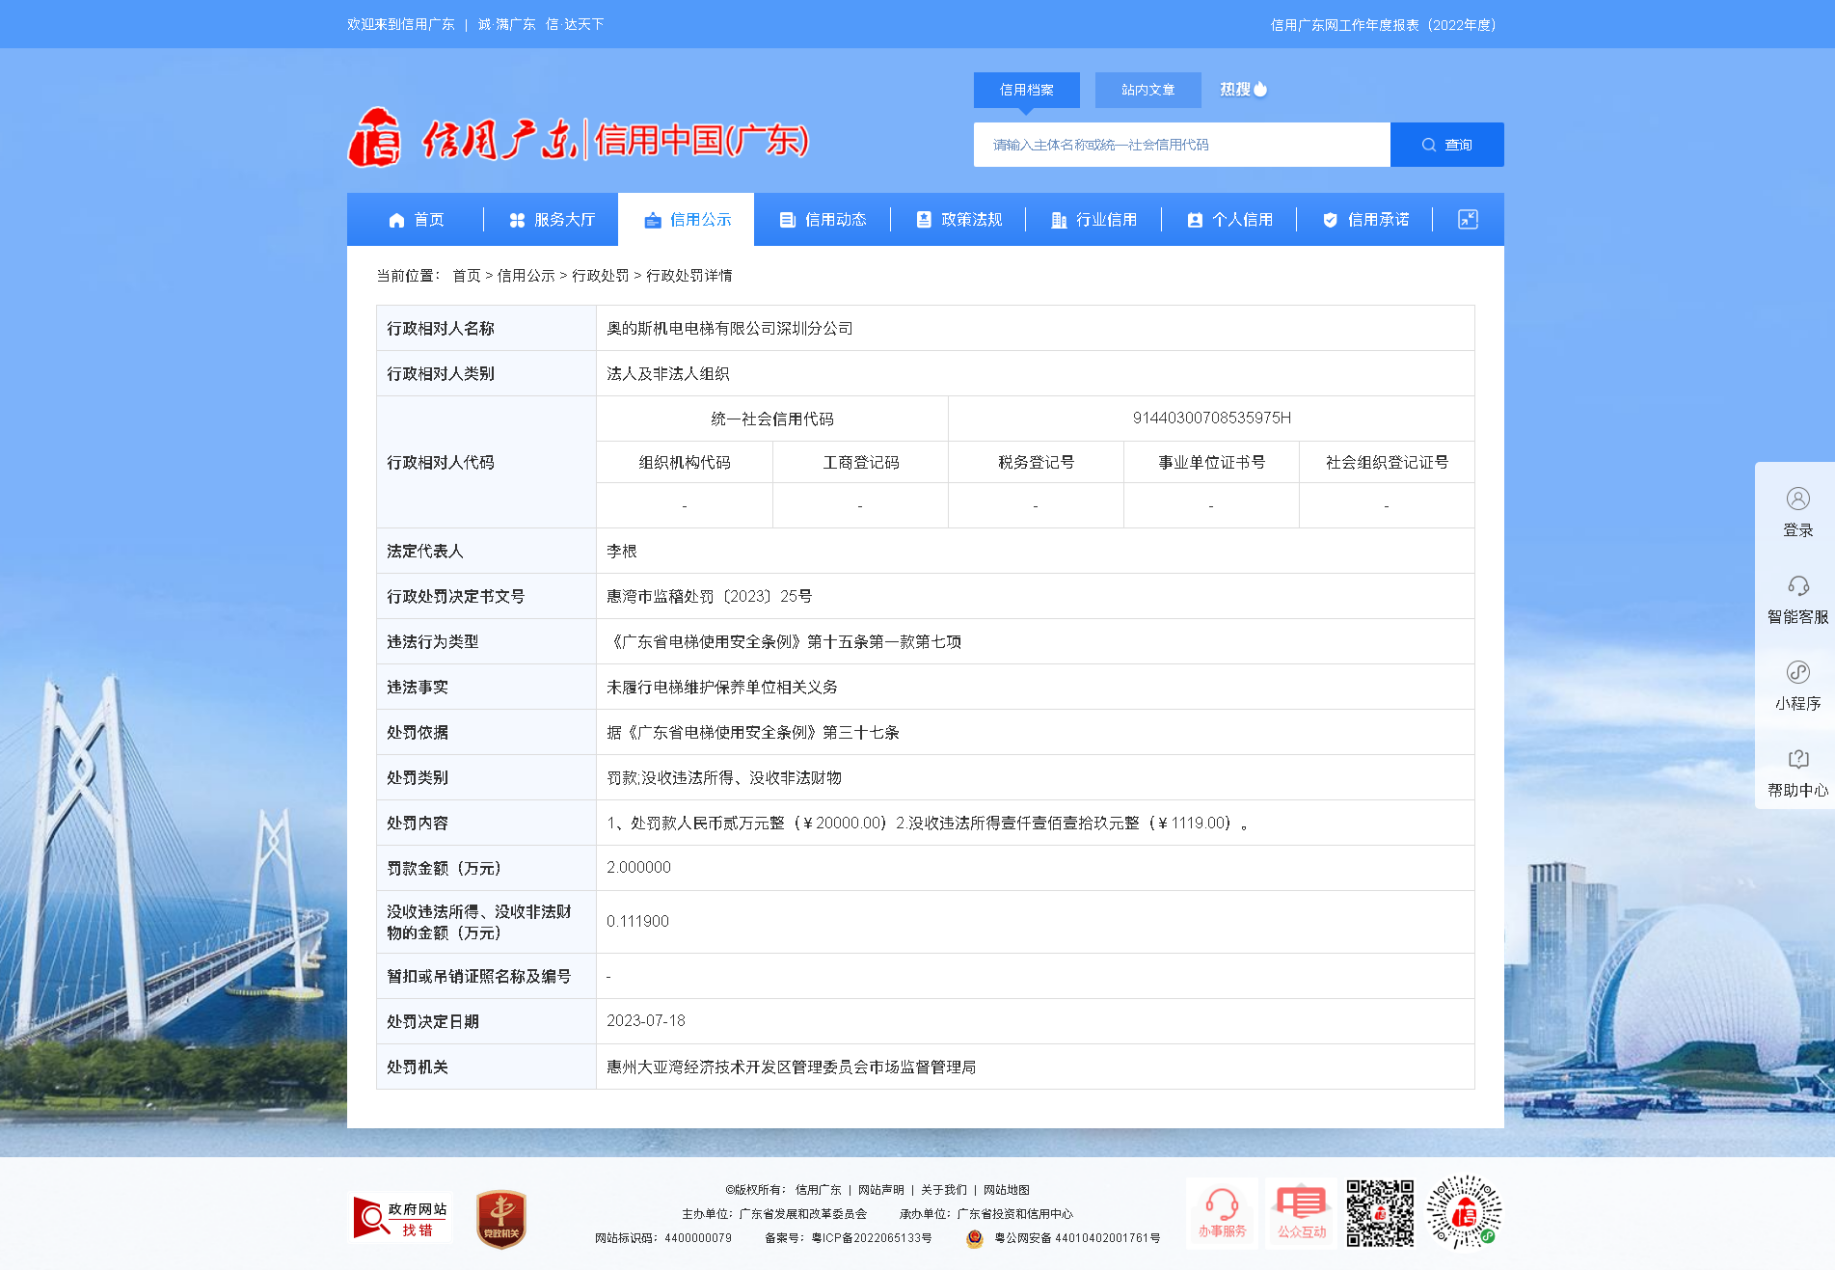
Task: Open 智能客服 headset icon
Action: click(x=1798, y=585)
